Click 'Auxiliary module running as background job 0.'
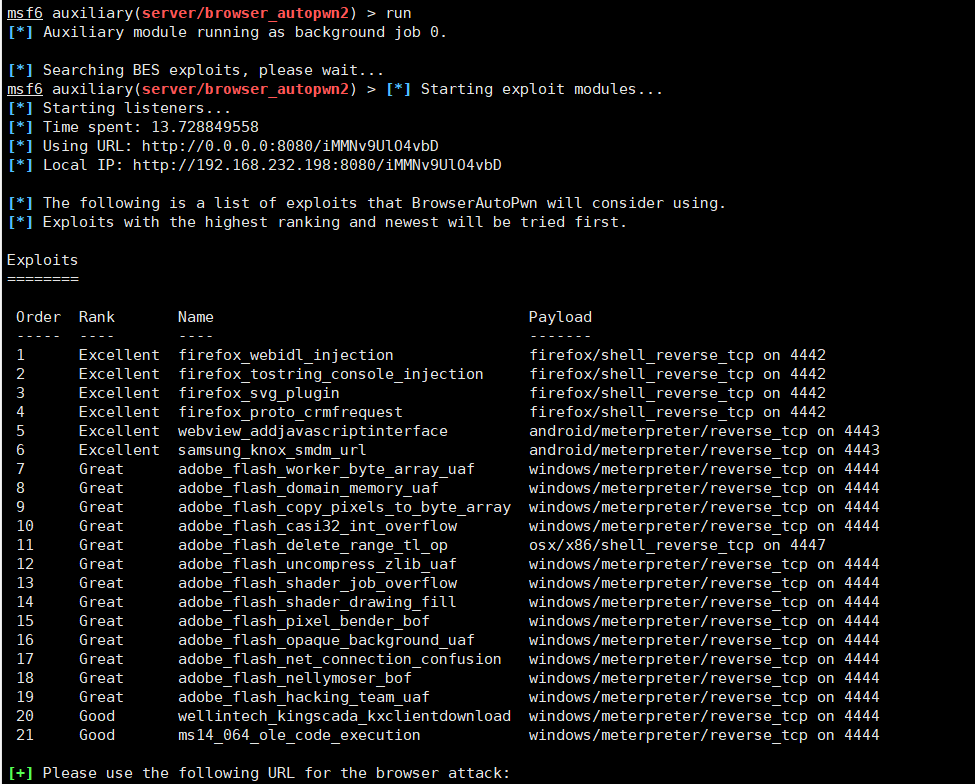The image size is (975, 784). point(245,32)
